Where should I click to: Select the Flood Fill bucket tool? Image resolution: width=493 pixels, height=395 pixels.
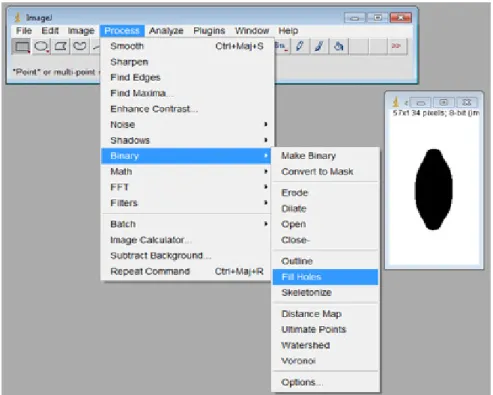pos(338,46)
